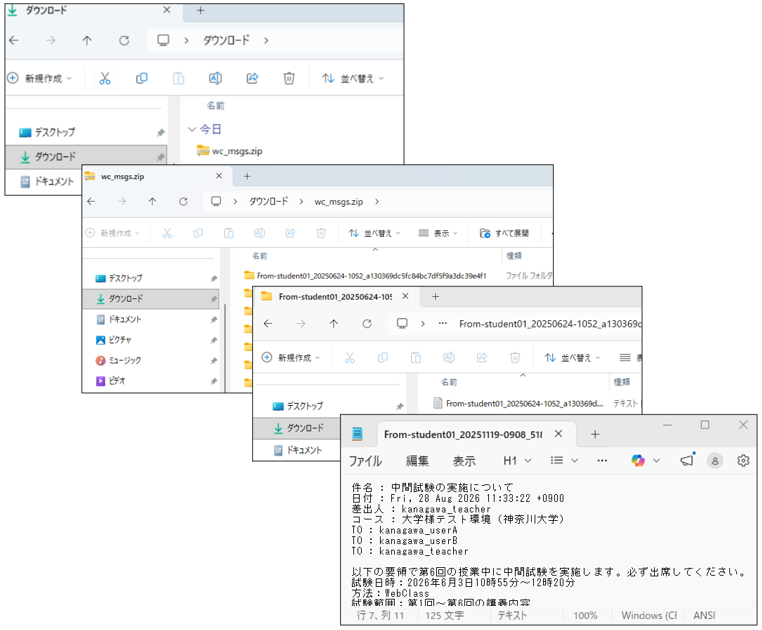
Task: Click Delete trash icon in Downloads window
Action: pyautogui.click(x=289, y=78)
